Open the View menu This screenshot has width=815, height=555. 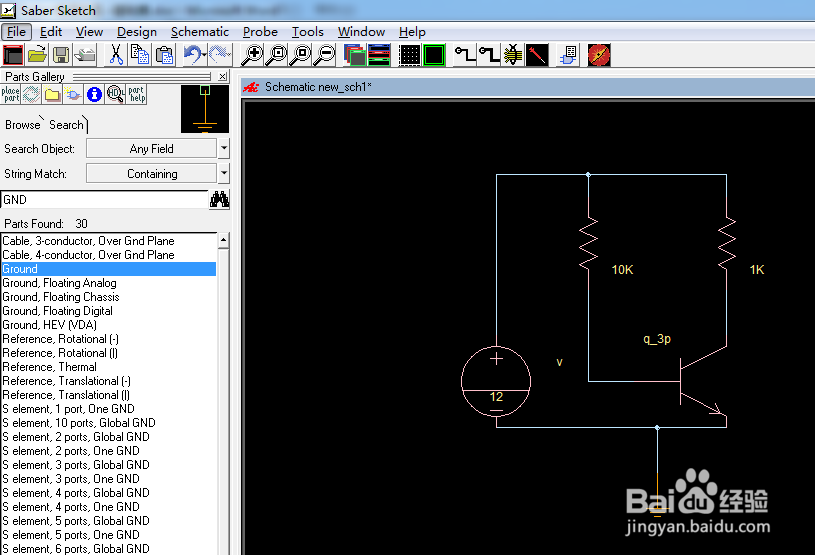[89, 32]
